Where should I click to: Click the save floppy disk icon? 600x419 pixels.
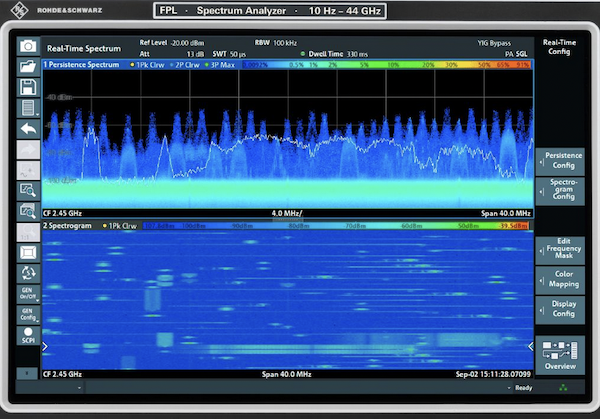pyautogui.click(x=28, y=87)
